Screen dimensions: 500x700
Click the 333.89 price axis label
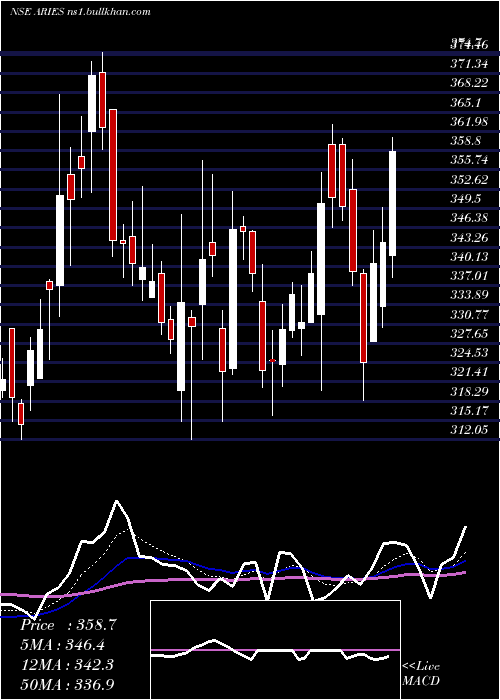tap(469, 295)
